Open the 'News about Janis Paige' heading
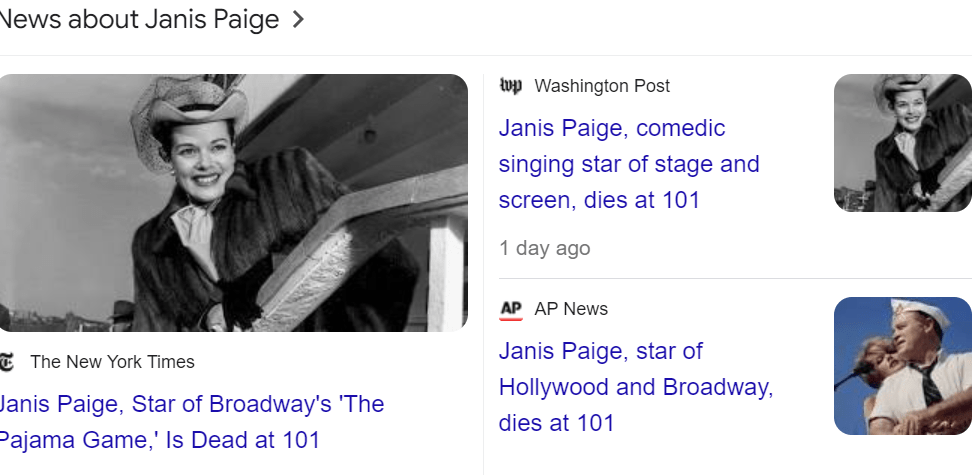This screenshot has height=475, width=980. click(x=140, y=20)
